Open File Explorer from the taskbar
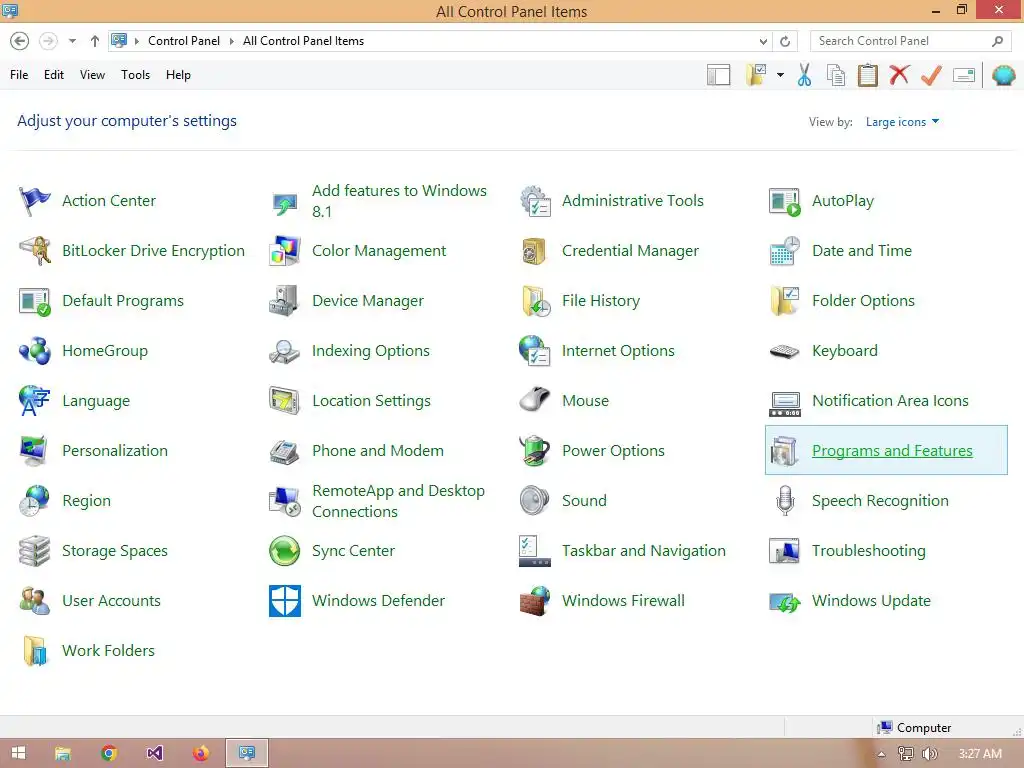The image size is (1024, 768). tap(63, 753)
